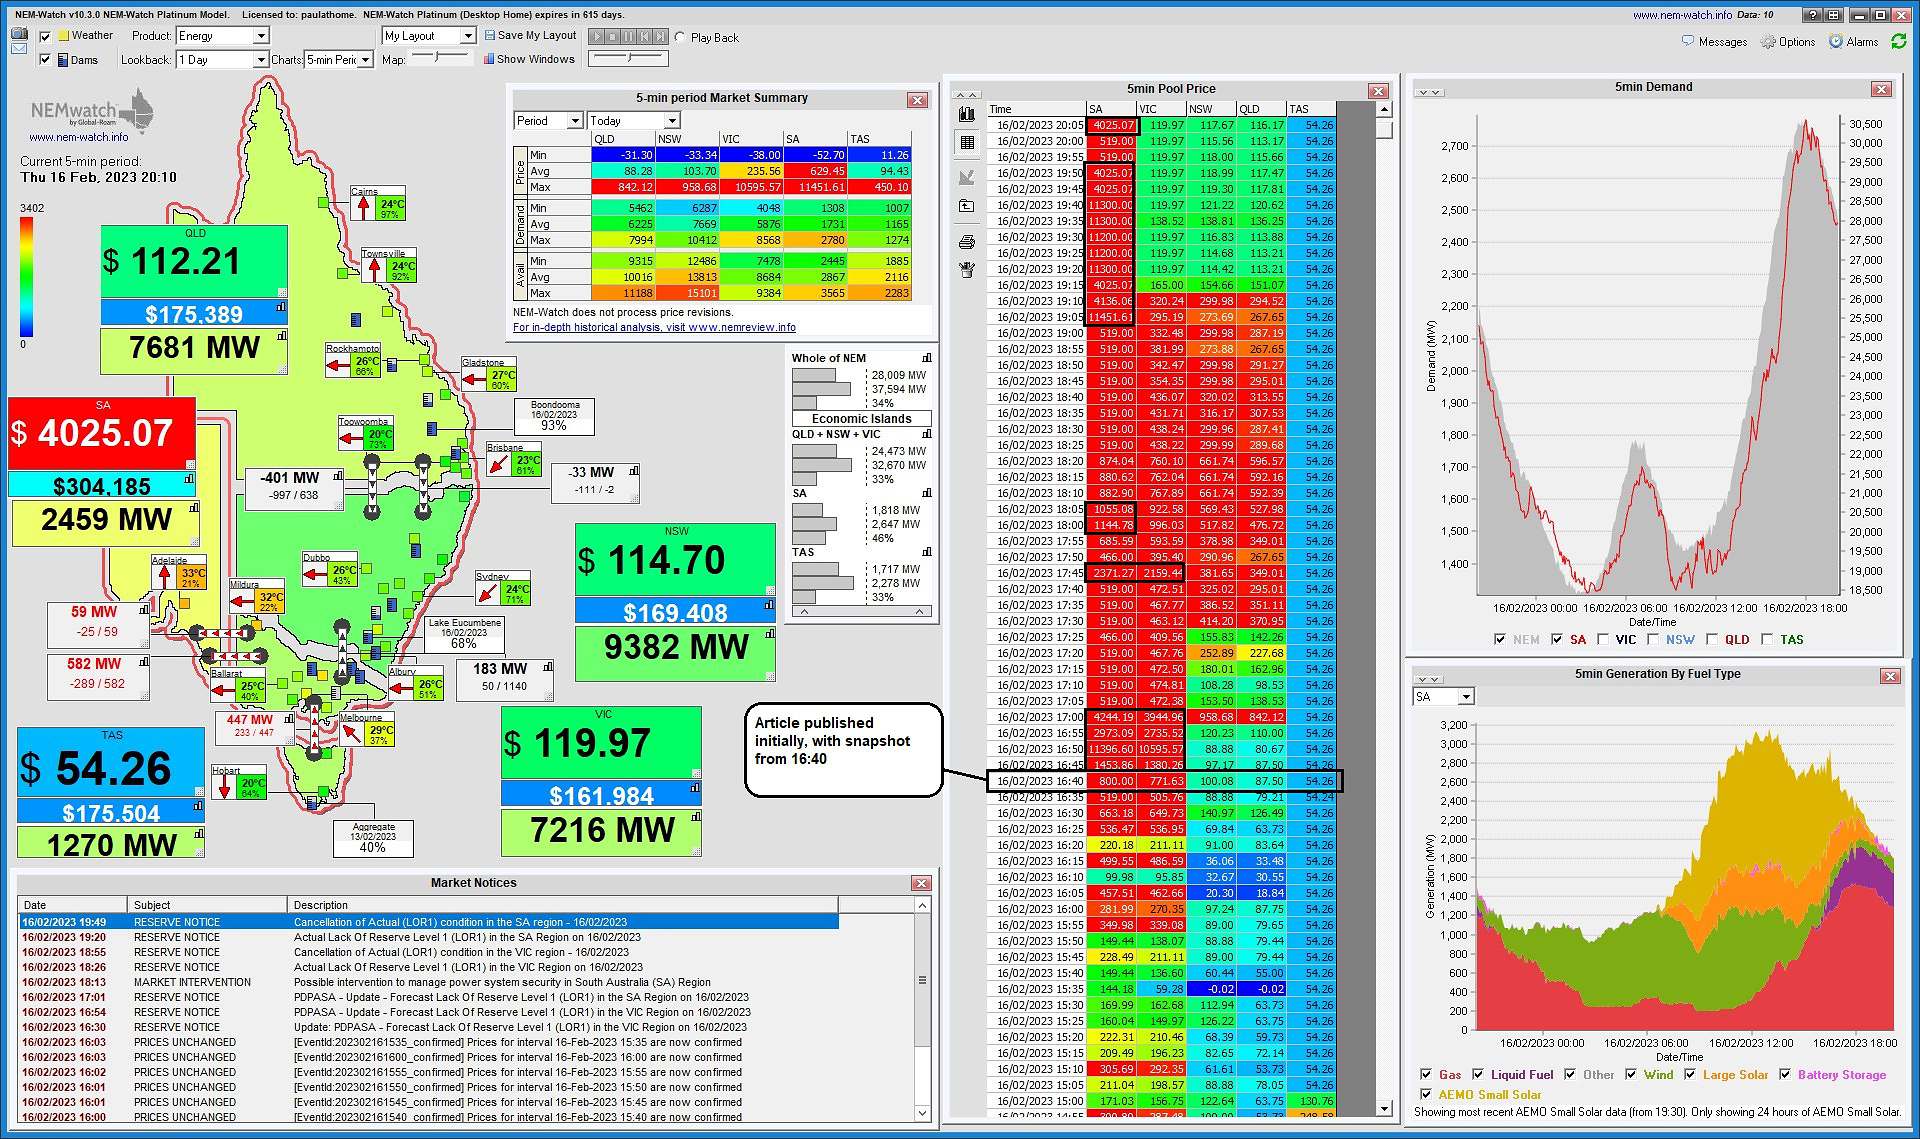The width and height of the screenshot is (1920, 1139).
Task: Click the playback play button
Action: click(596, 37)
